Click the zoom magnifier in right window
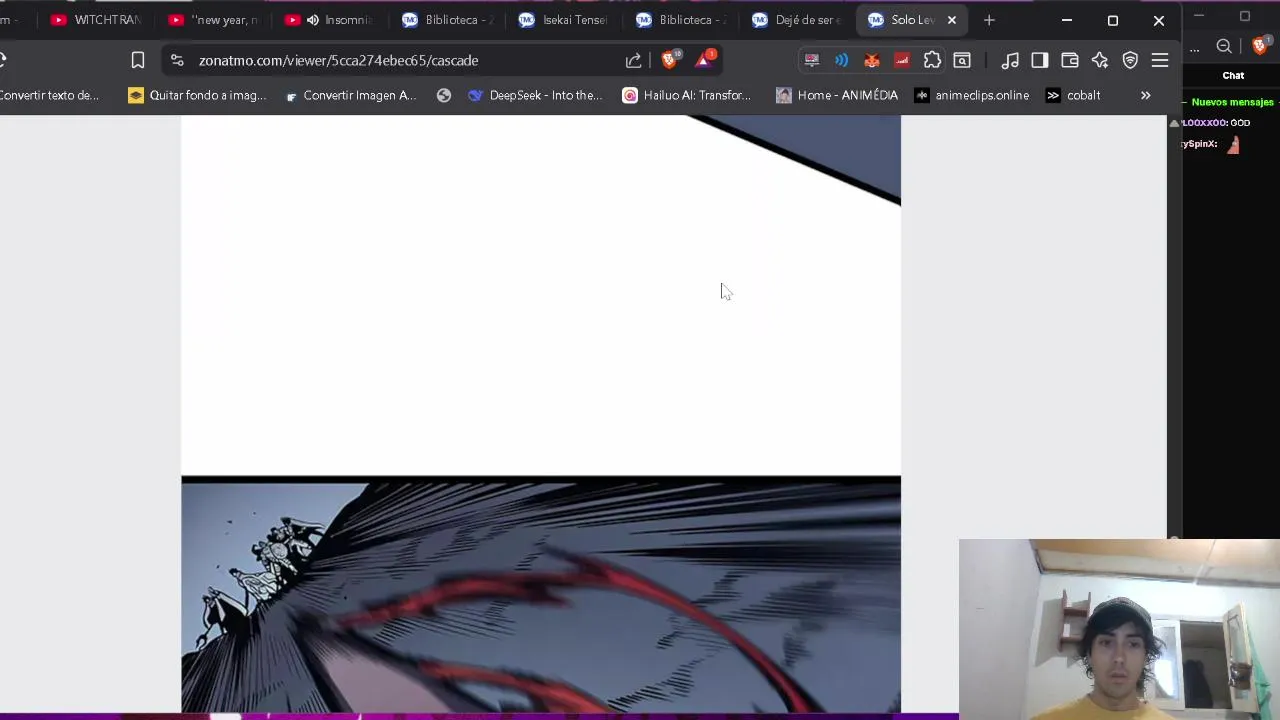Screen dimensions: 1280x720 1224,46
